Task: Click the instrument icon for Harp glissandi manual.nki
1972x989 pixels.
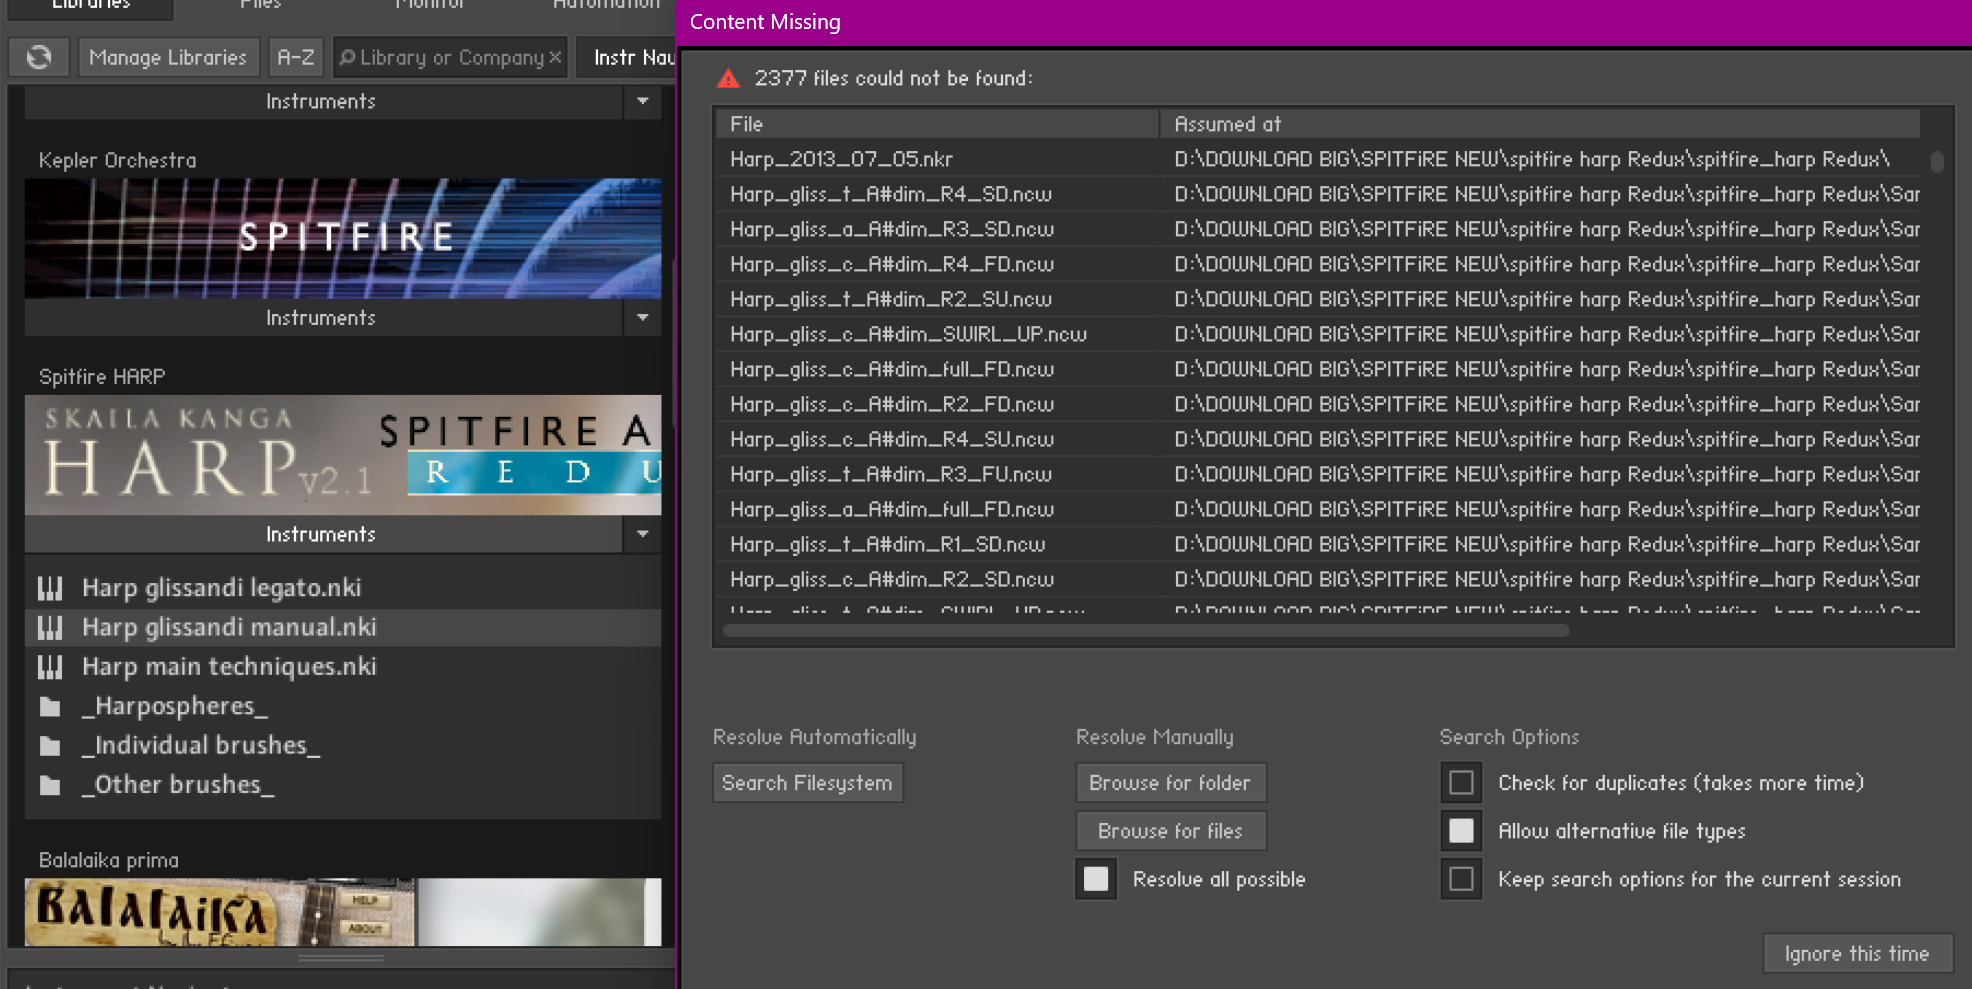Action: pos(50,628)
